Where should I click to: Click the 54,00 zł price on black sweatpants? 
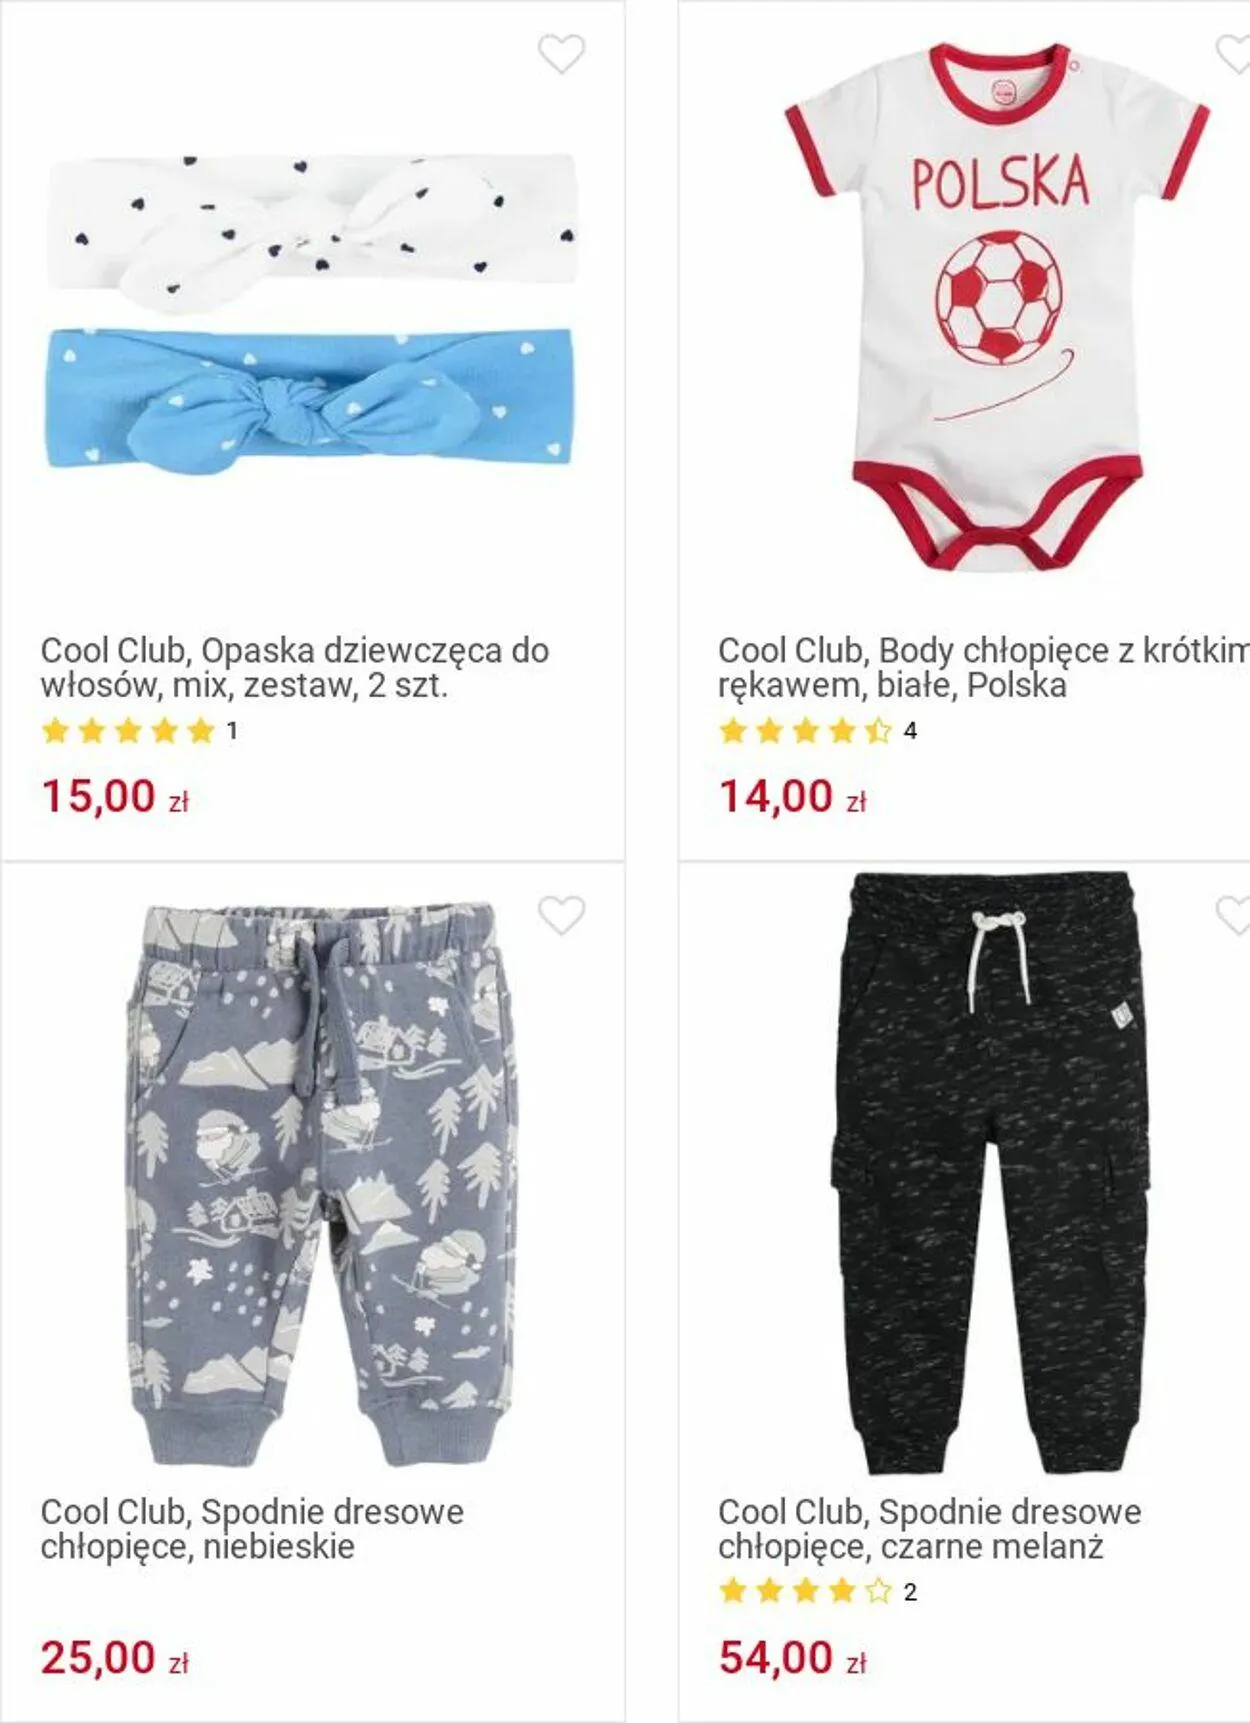[793, 1658]
